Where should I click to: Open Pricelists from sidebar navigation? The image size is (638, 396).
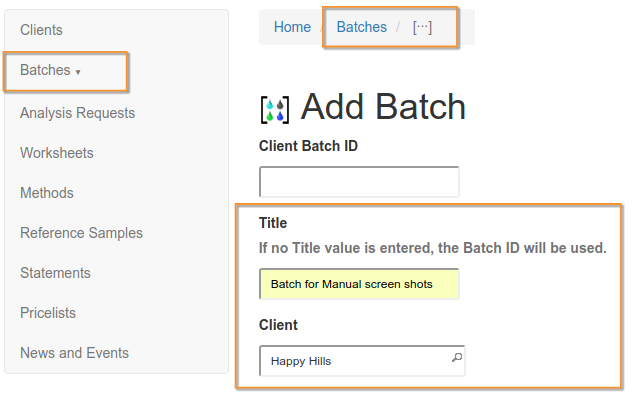48,313
